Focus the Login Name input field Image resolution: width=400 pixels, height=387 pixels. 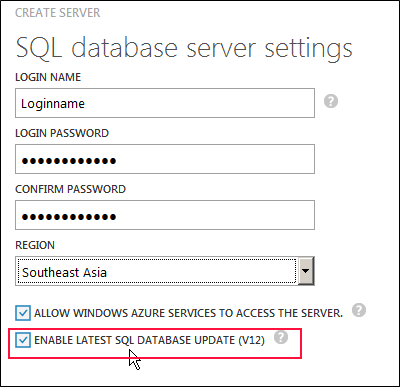(165, 103)
